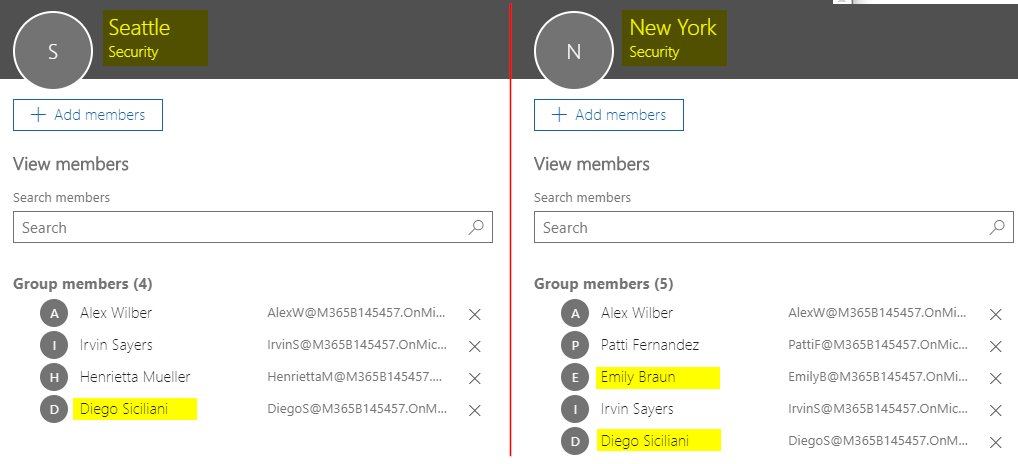Remove Alex Wilber from Seattle group

pyautogui.click(x=475, y=314)
